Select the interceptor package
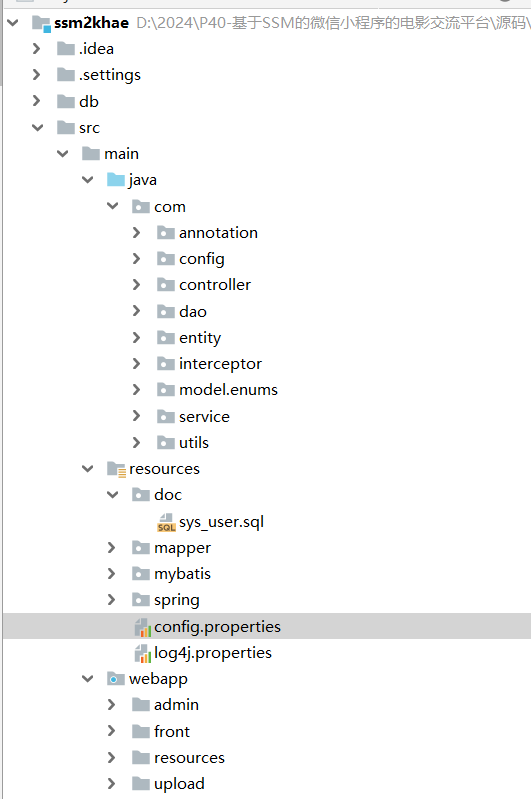The width and height of the screenshot is (531, 799). click(x=220, y=364)
